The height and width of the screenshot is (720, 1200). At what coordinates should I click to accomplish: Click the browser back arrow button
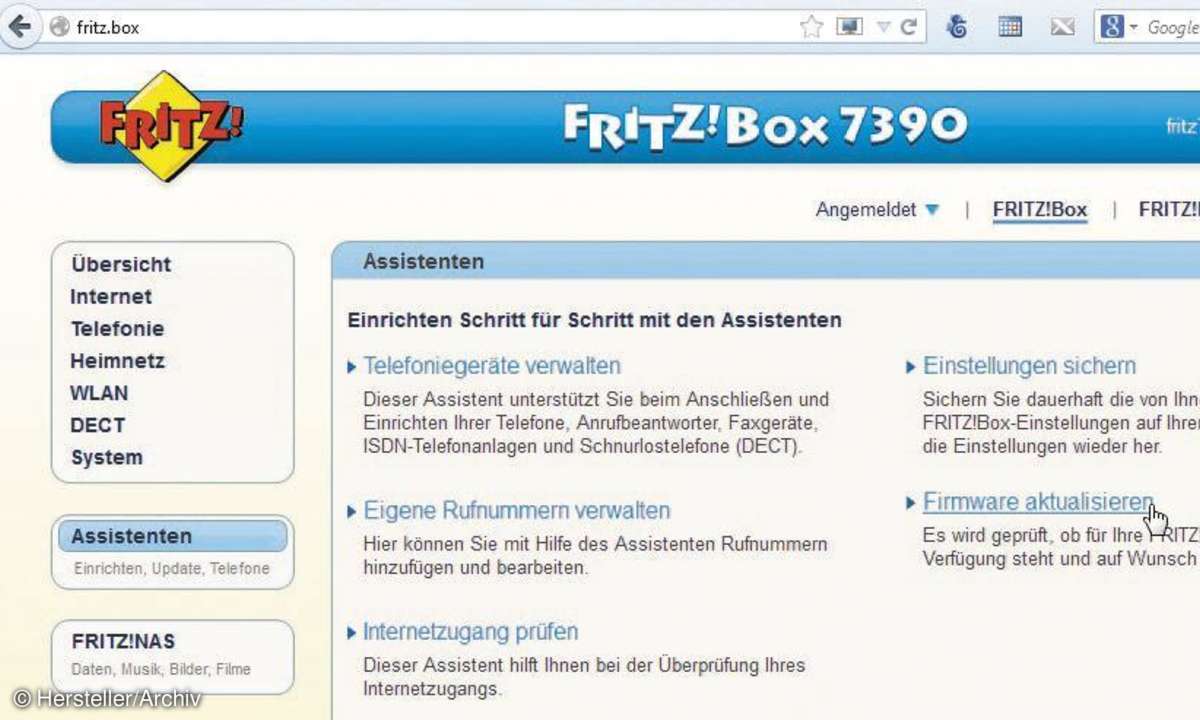coord(18,26)
